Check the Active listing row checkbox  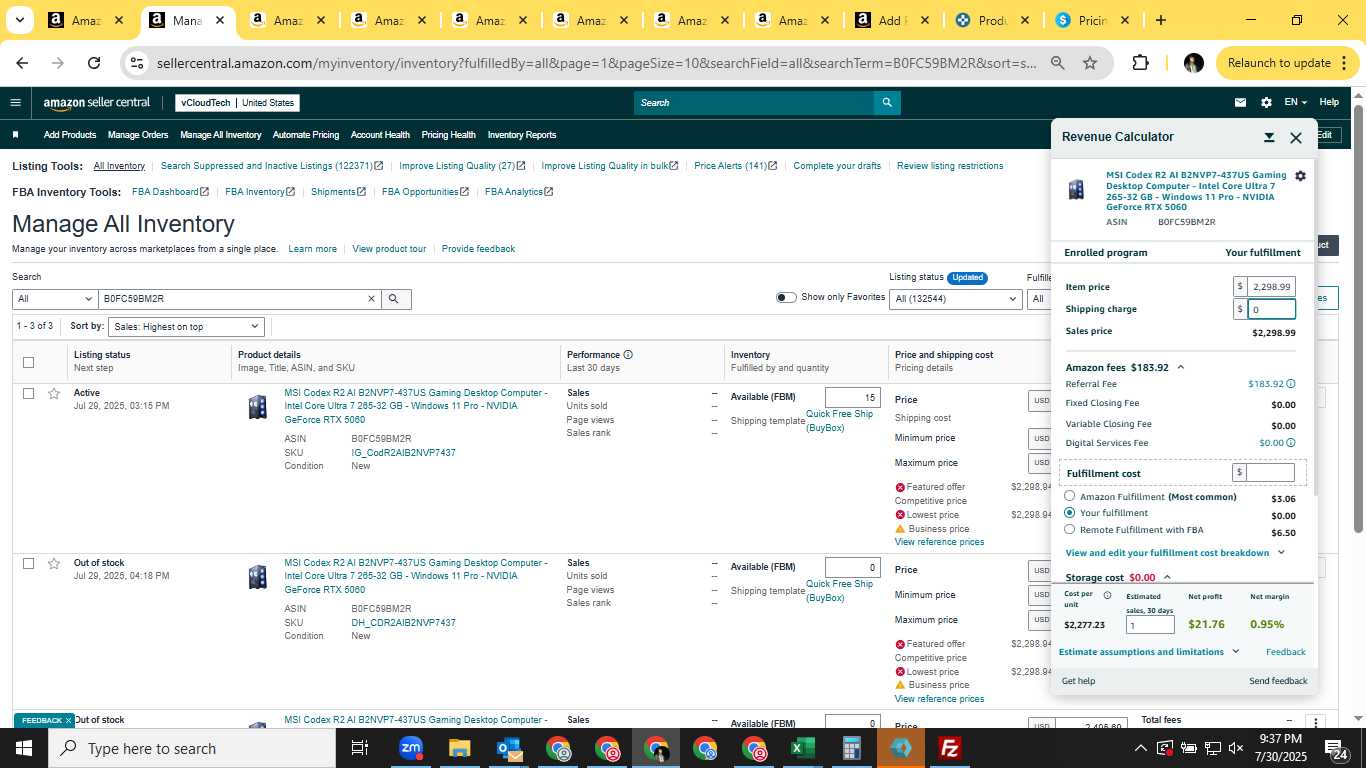click(28, 393)
